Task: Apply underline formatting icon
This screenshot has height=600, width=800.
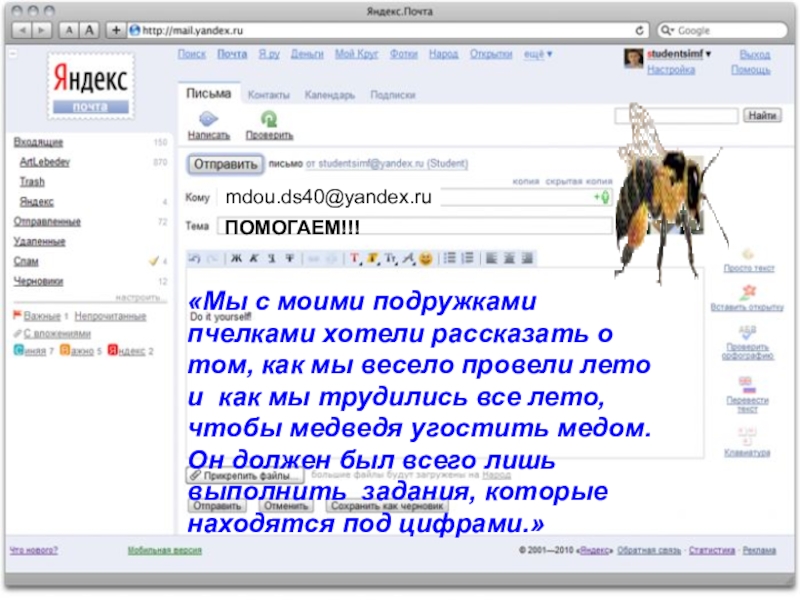Action: click(271, 259)
